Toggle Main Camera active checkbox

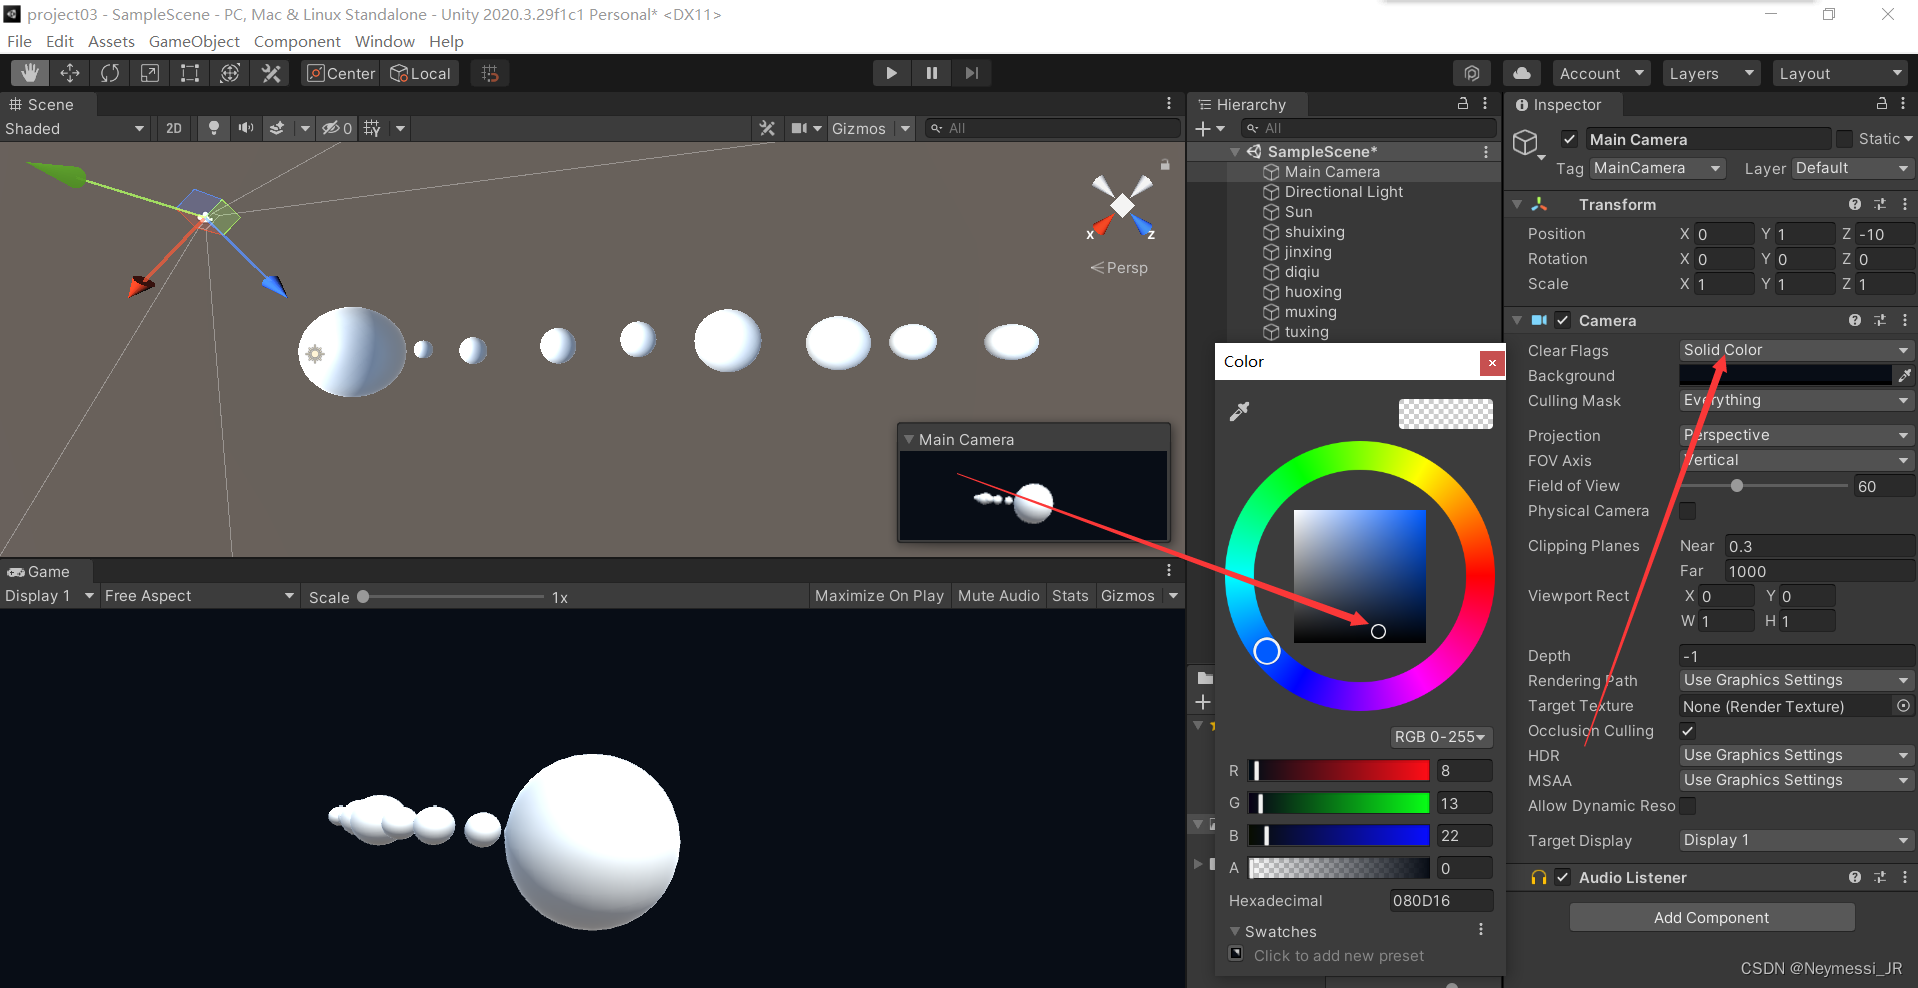[1569, 139]
